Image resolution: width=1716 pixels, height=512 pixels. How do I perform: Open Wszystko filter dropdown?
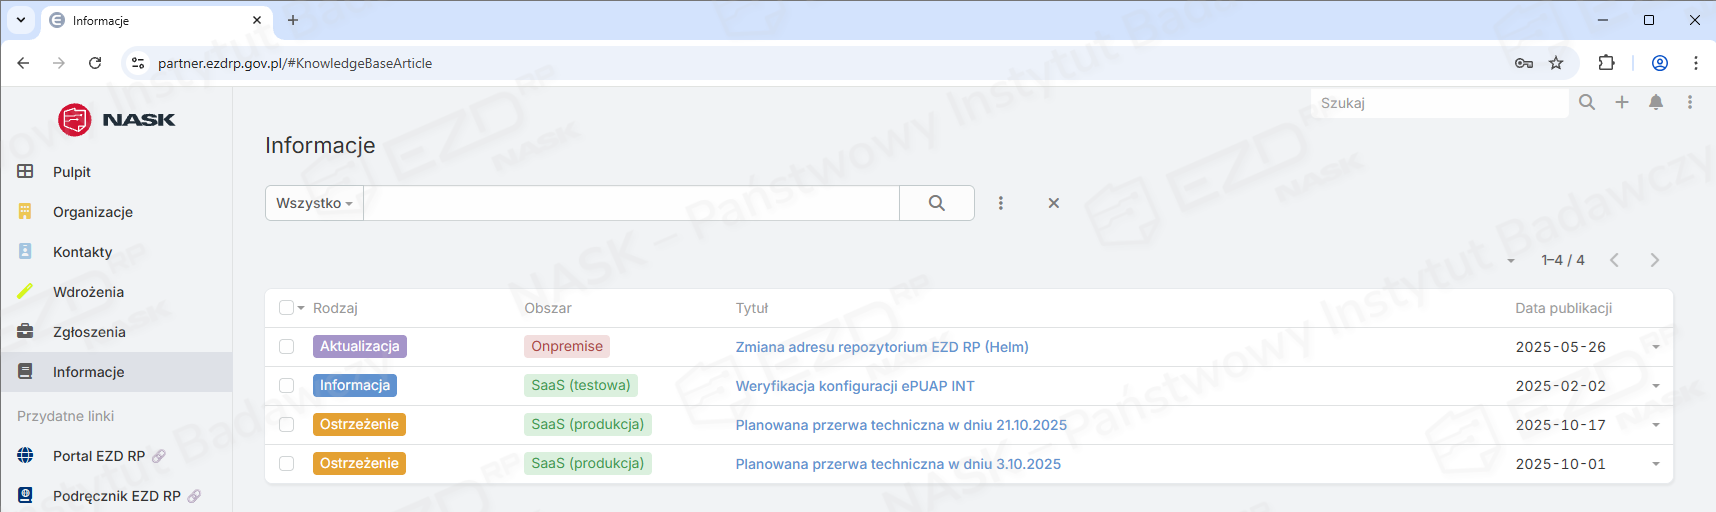point(314,203)
